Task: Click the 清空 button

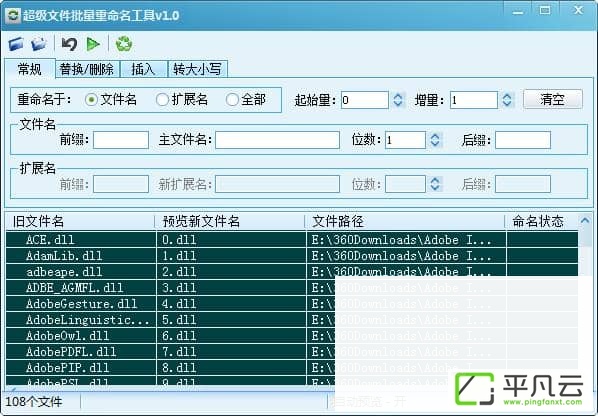Action: pos(553,100)
